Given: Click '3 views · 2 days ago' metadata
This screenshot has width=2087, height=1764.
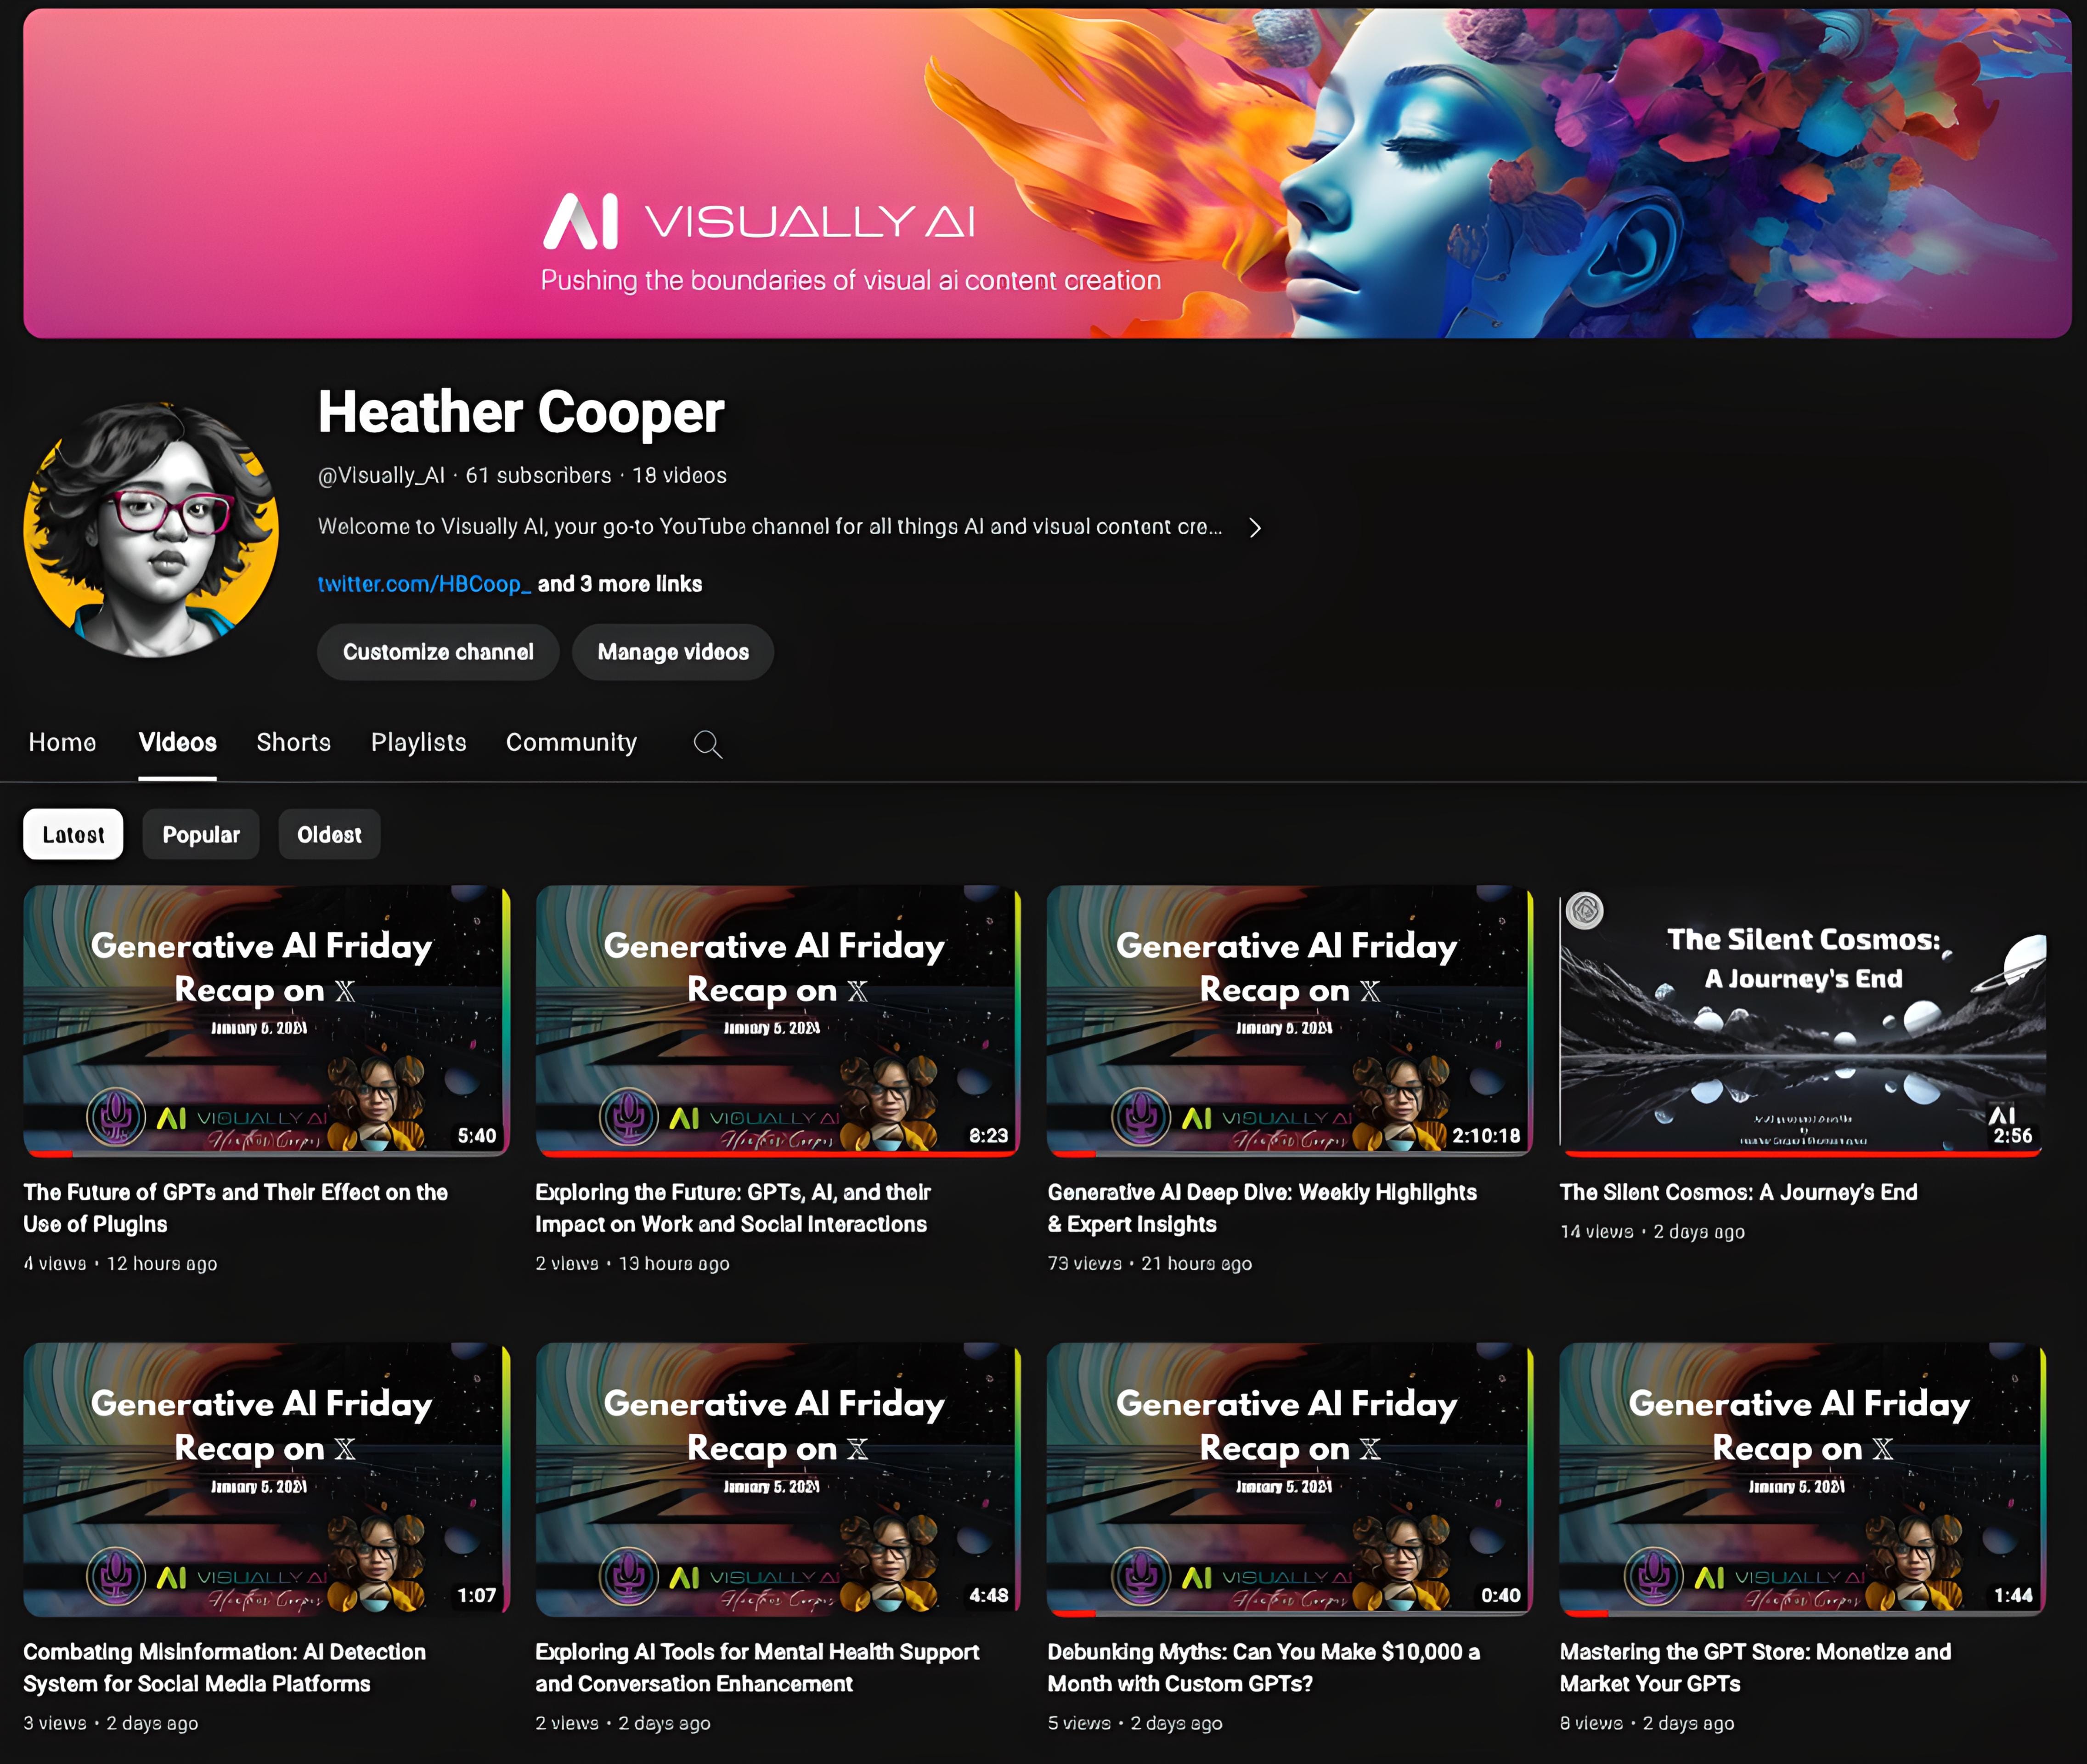Looking at the screenshot, I should point(110,1724).
